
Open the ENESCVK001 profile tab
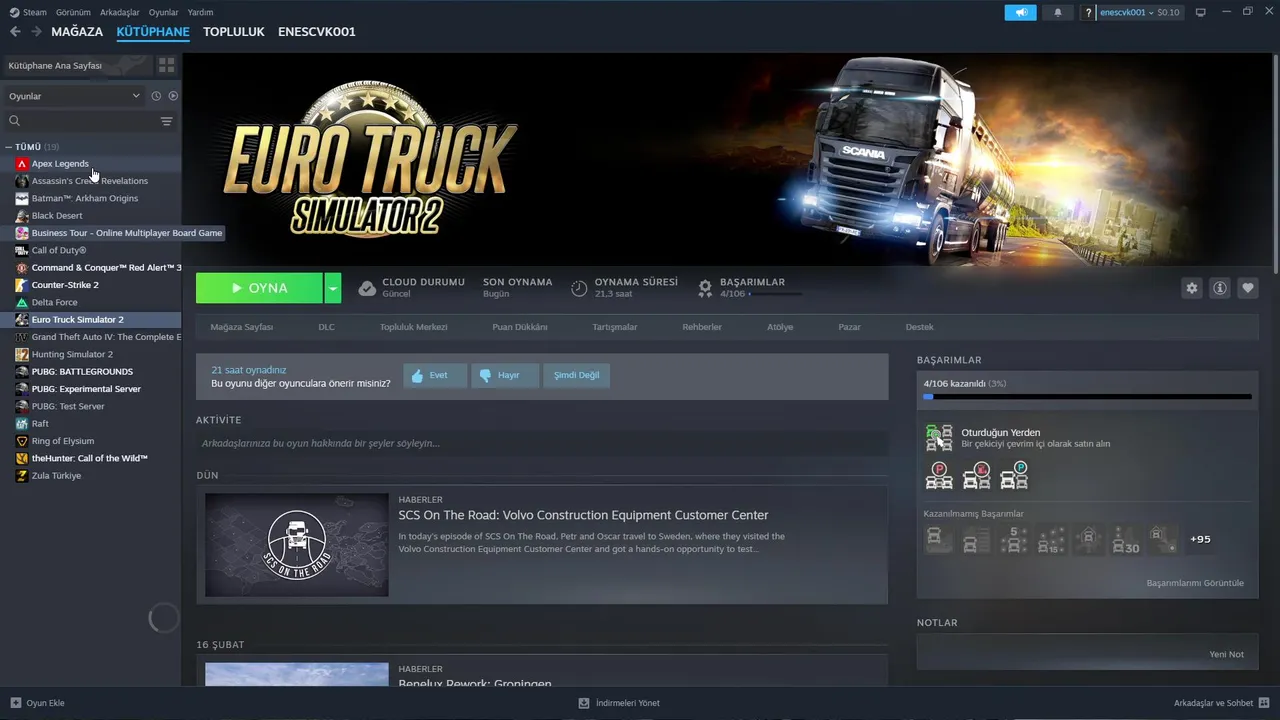[x=317, y=32]
